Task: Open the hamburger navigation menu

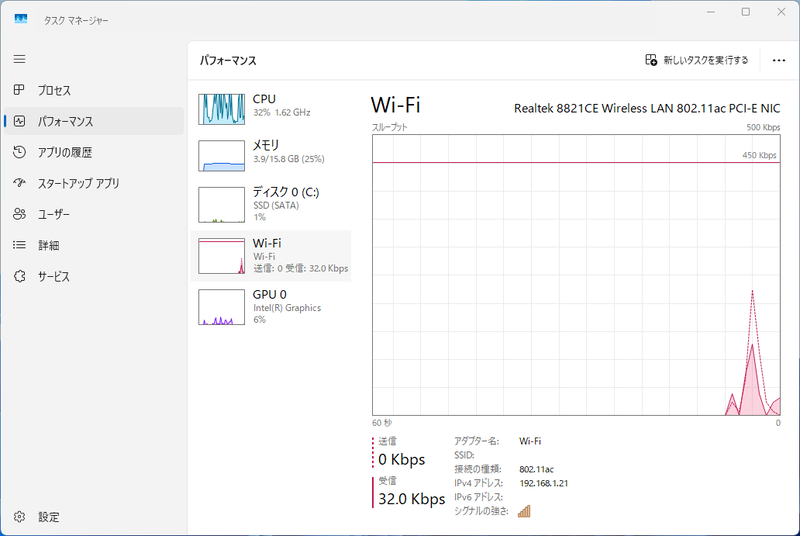Action: [x=19, y=59]
